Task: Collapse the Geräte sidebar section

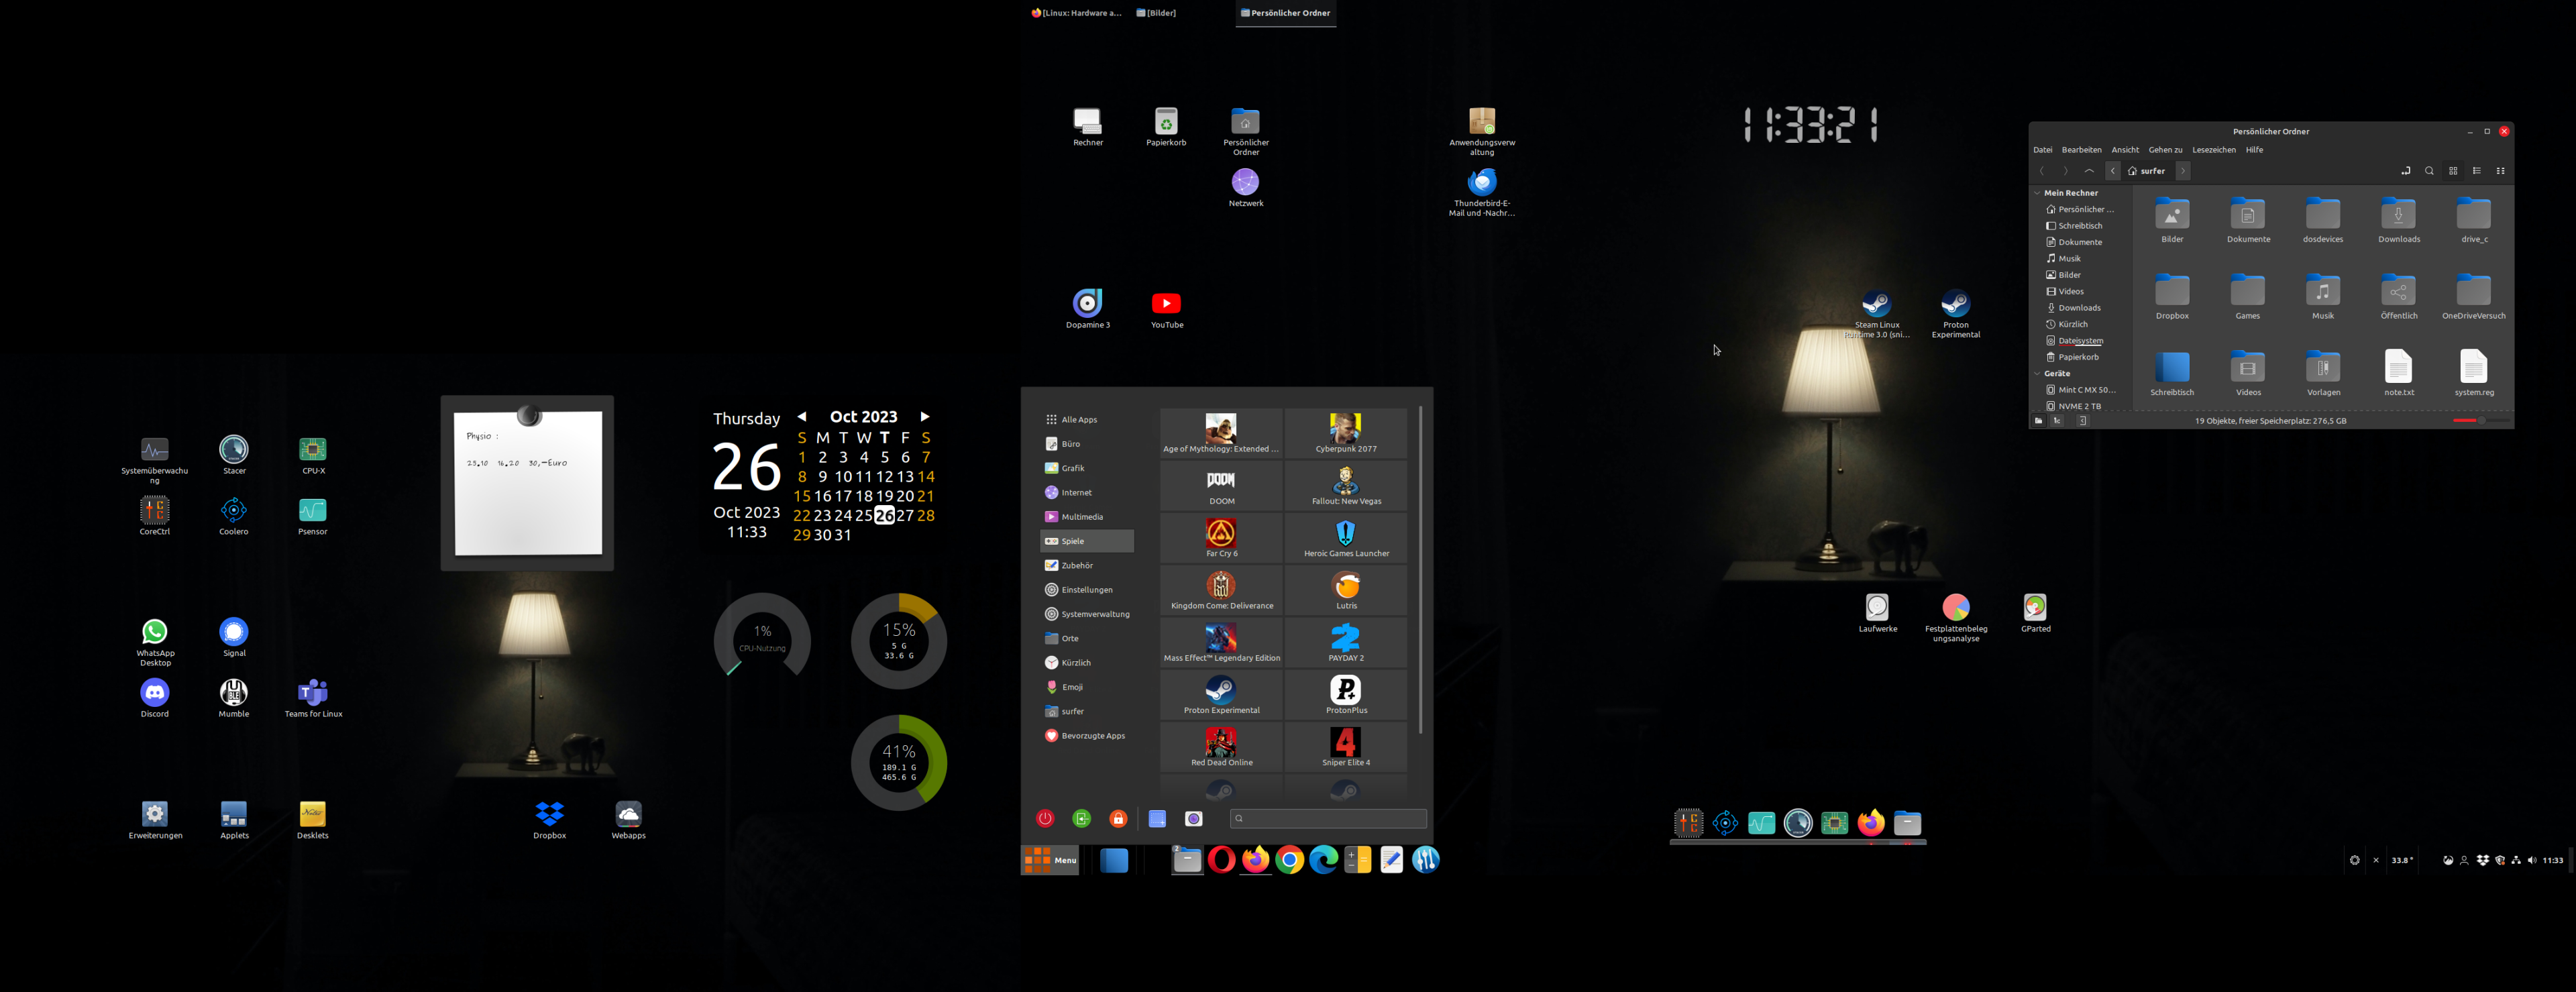Action: click(2037, 373)
